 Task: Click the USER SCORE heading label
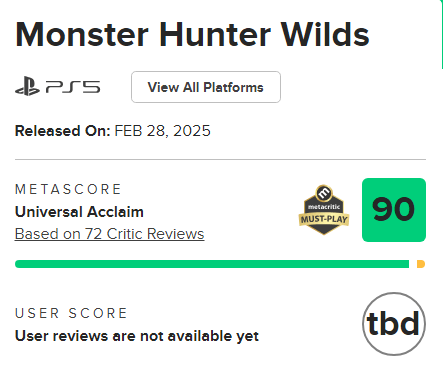(x=71, y=313)
